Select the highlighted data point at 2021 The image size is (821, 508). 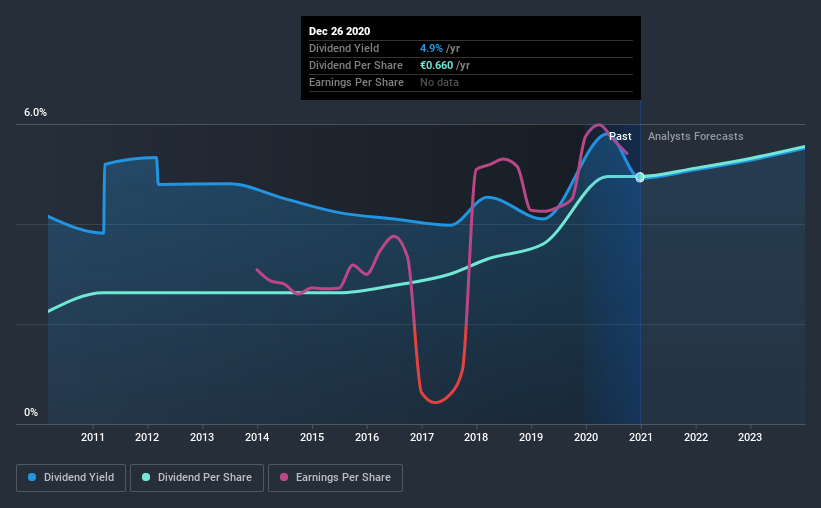click(640, 177)
